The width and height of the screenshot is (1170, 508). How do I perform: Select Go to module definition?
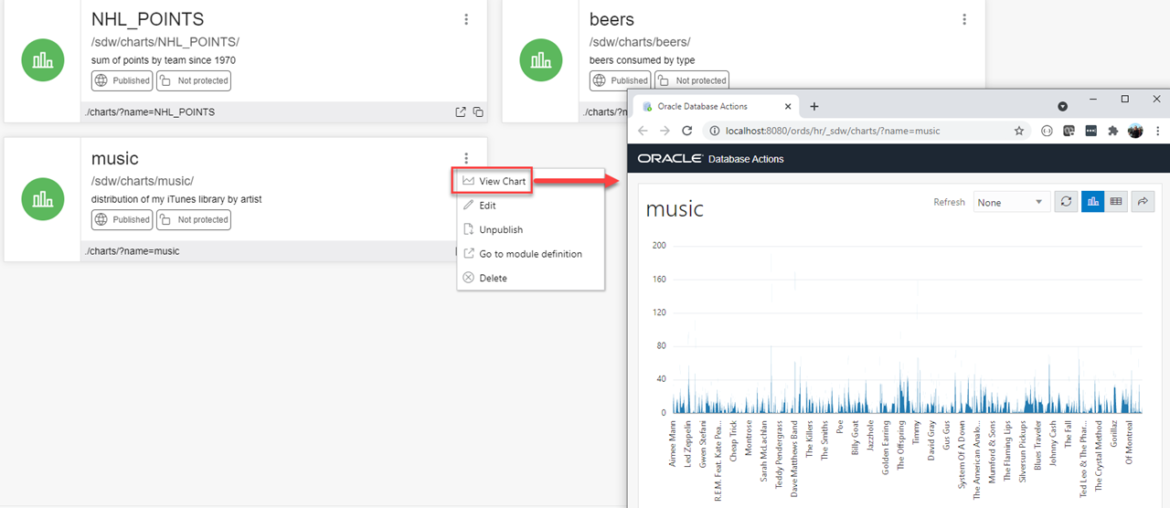[530, 254]
